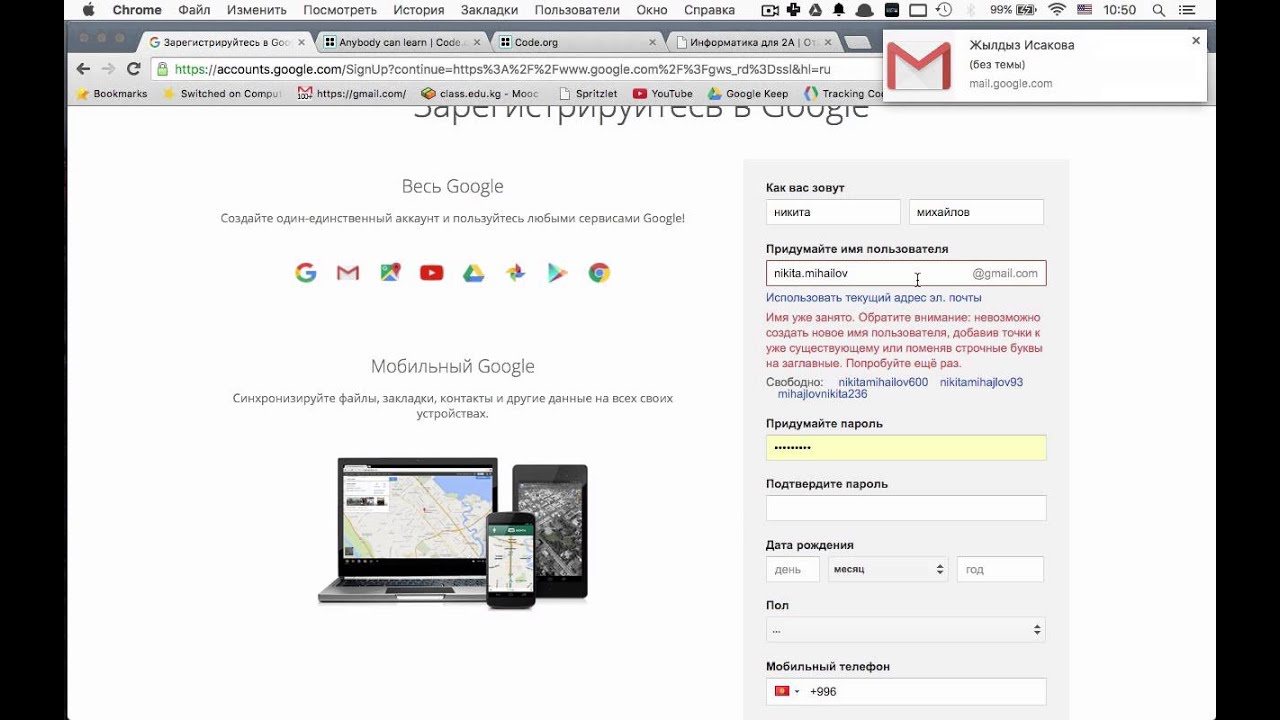
Task: Open Spotlight search magnifier in menu bar
Action: point(1158,10)
